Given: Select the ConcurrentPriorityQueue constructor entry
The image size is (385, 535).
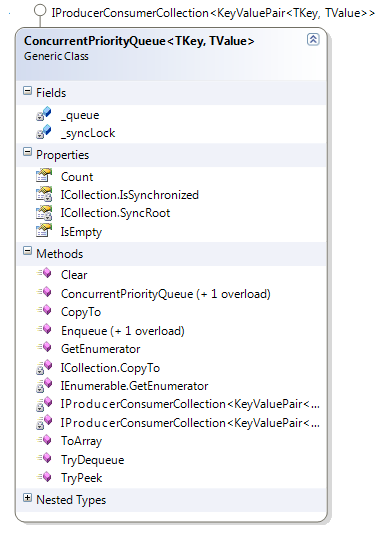Looking at the screenshot, I should click(x=166, y=294).
